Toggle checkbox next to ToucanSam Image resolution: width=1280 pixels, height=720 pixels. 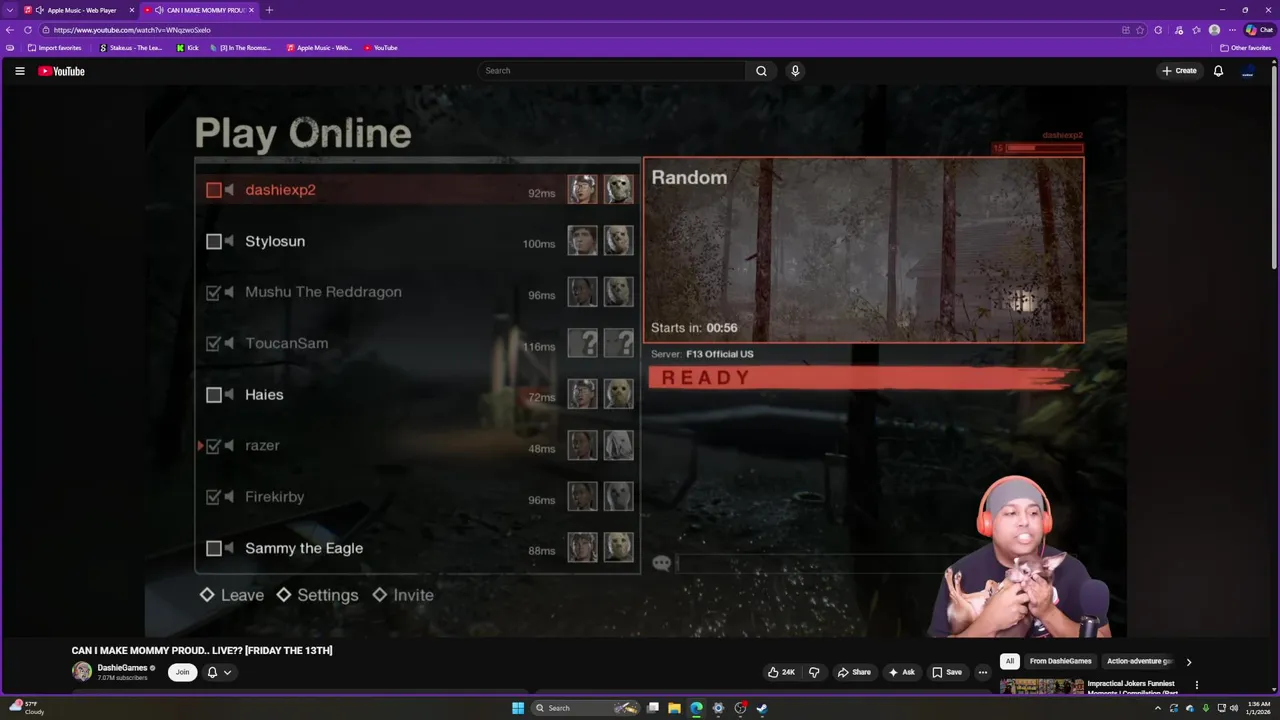(x=213, y=343)
